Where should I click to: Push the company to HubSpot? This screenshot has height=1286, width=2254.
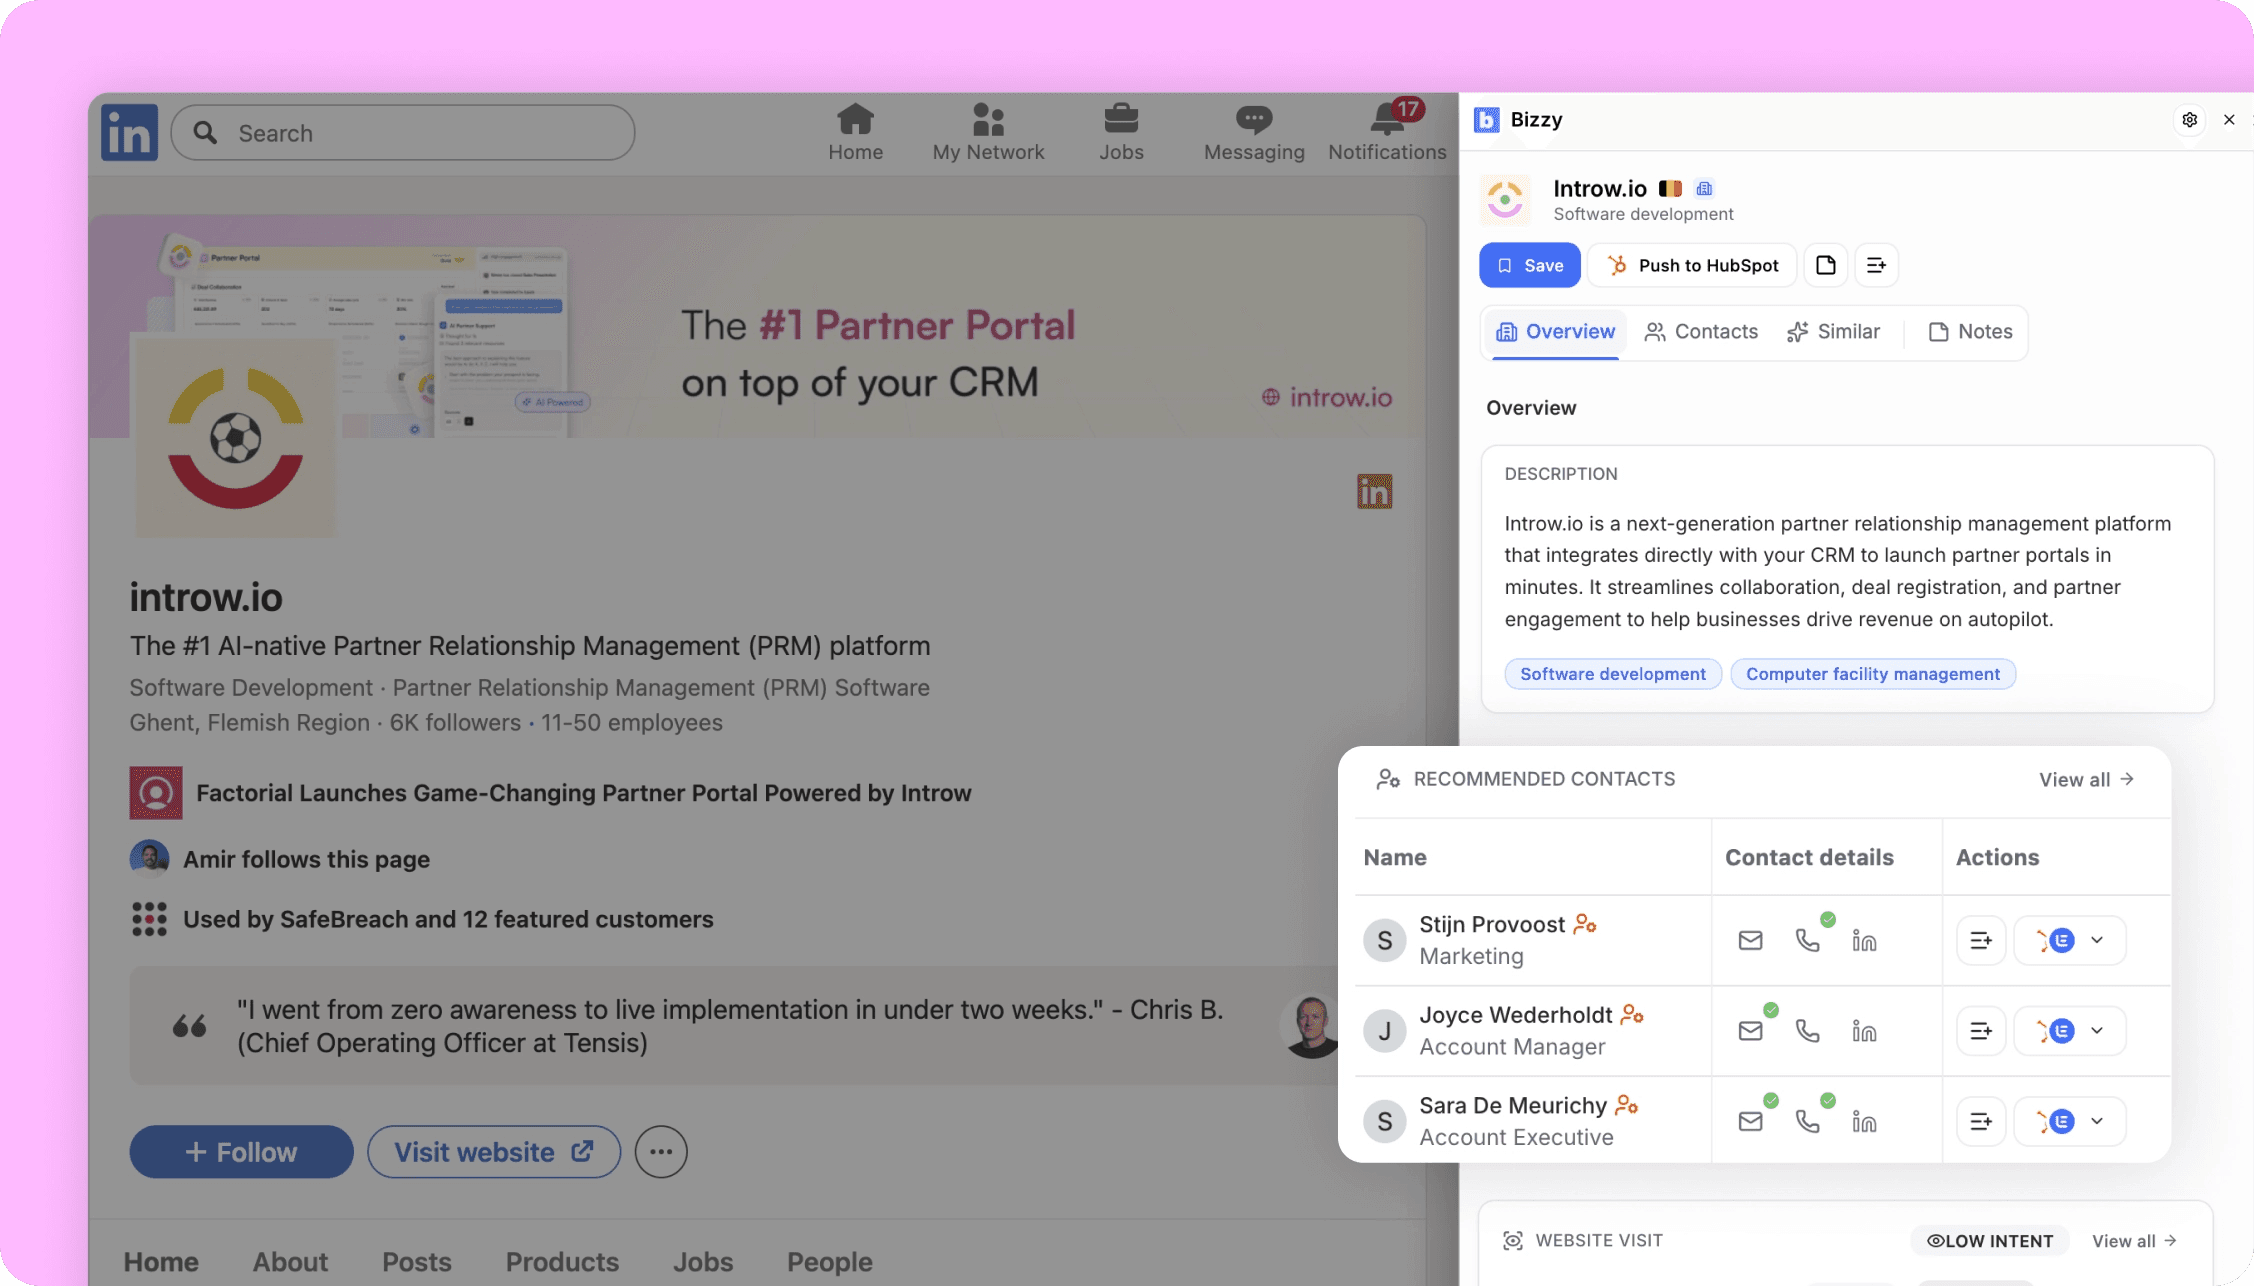[x=1692, y=265]
